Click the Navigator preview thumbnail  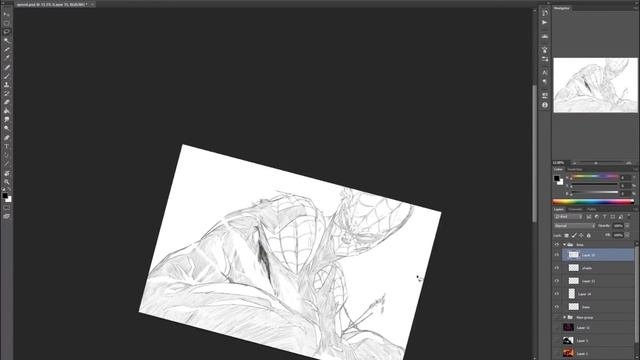click(x=596, y=85)
